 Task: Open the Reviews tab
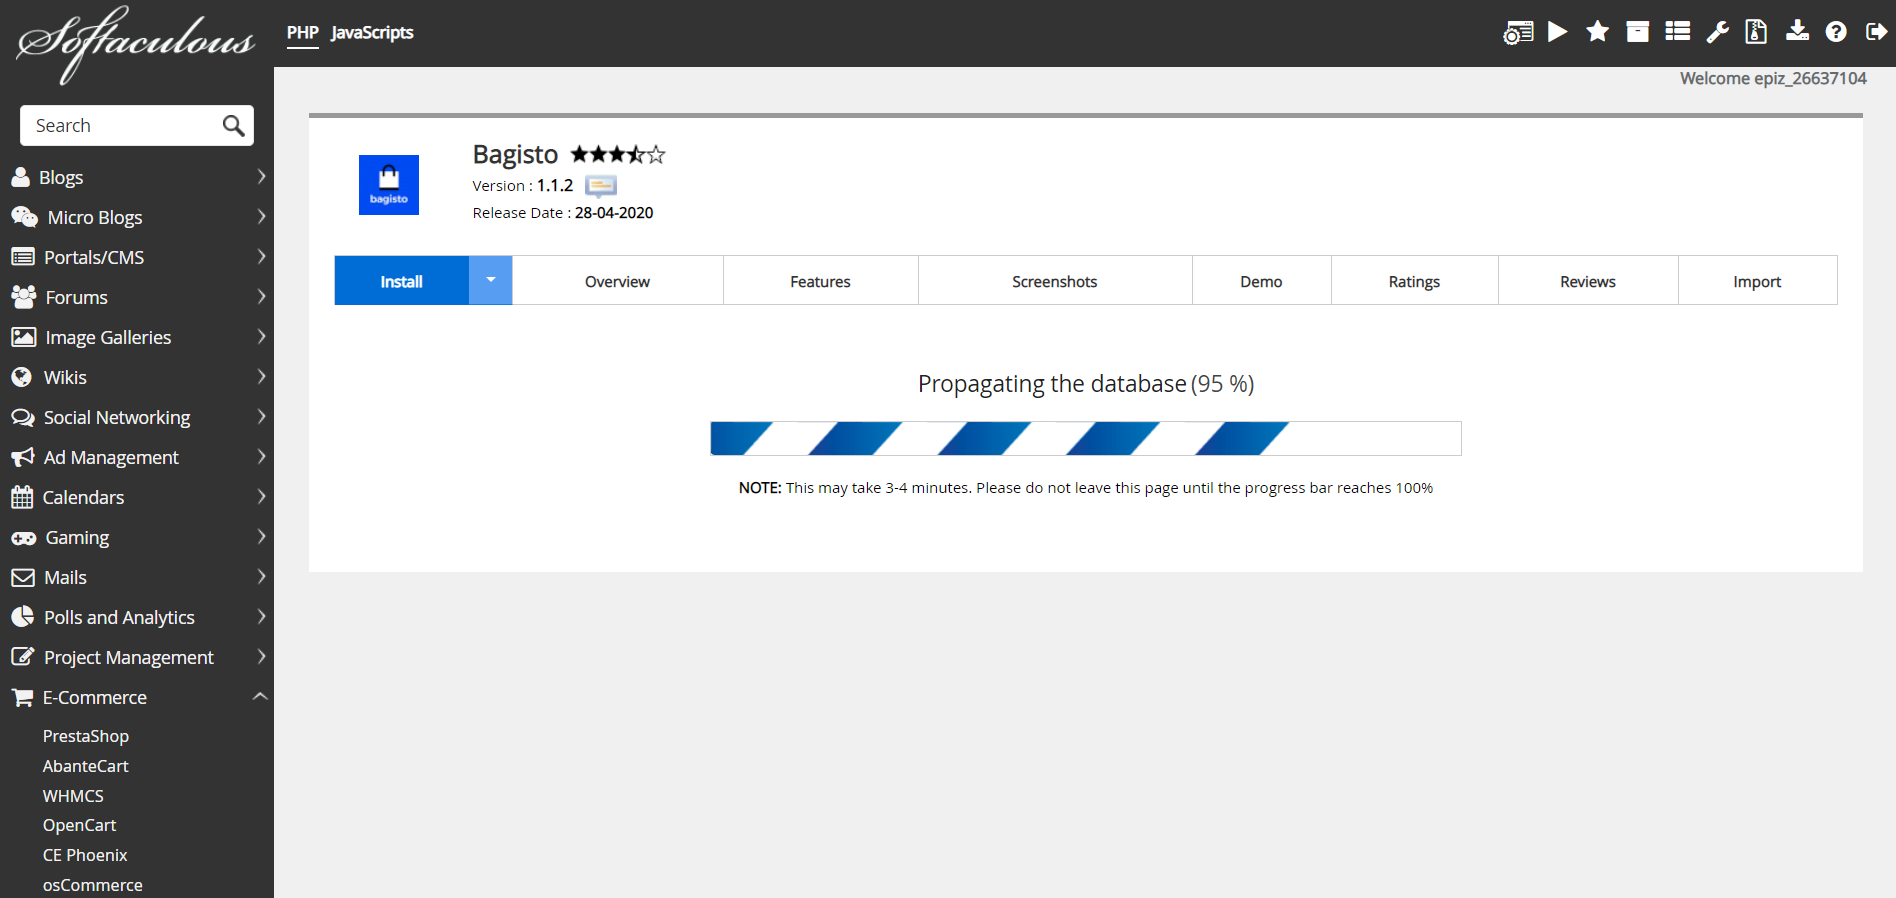(1588, 281)
